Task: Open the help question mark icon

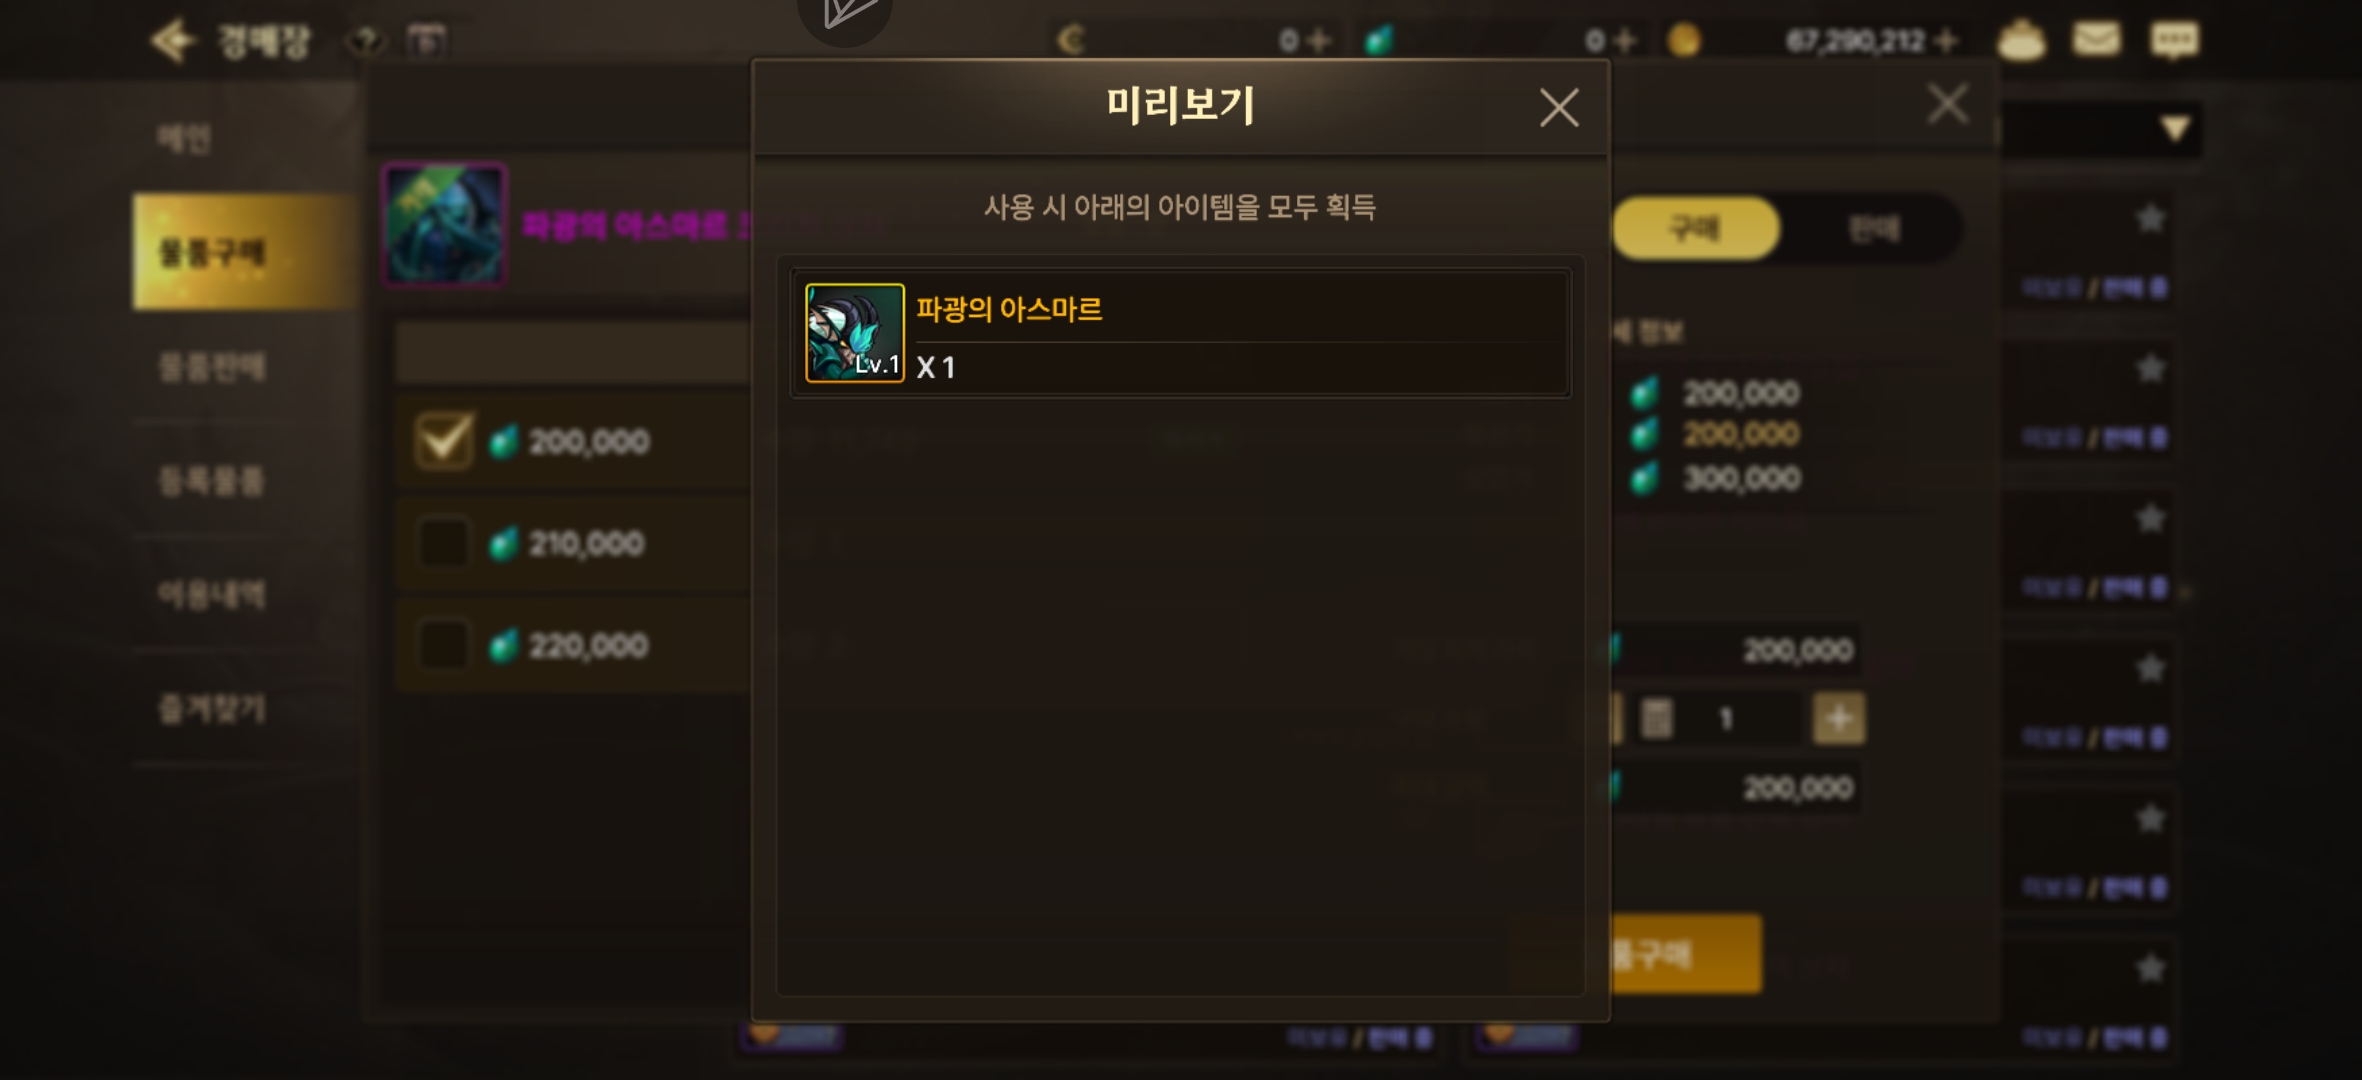Action: pyautogui.click(x=366, y=41)
